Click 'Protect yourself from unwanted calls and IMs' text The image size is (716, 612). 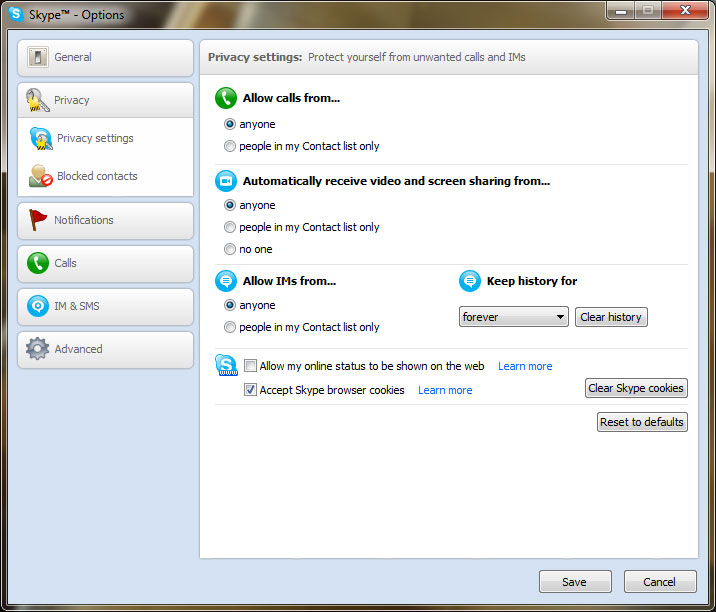(x=416, y=57)
